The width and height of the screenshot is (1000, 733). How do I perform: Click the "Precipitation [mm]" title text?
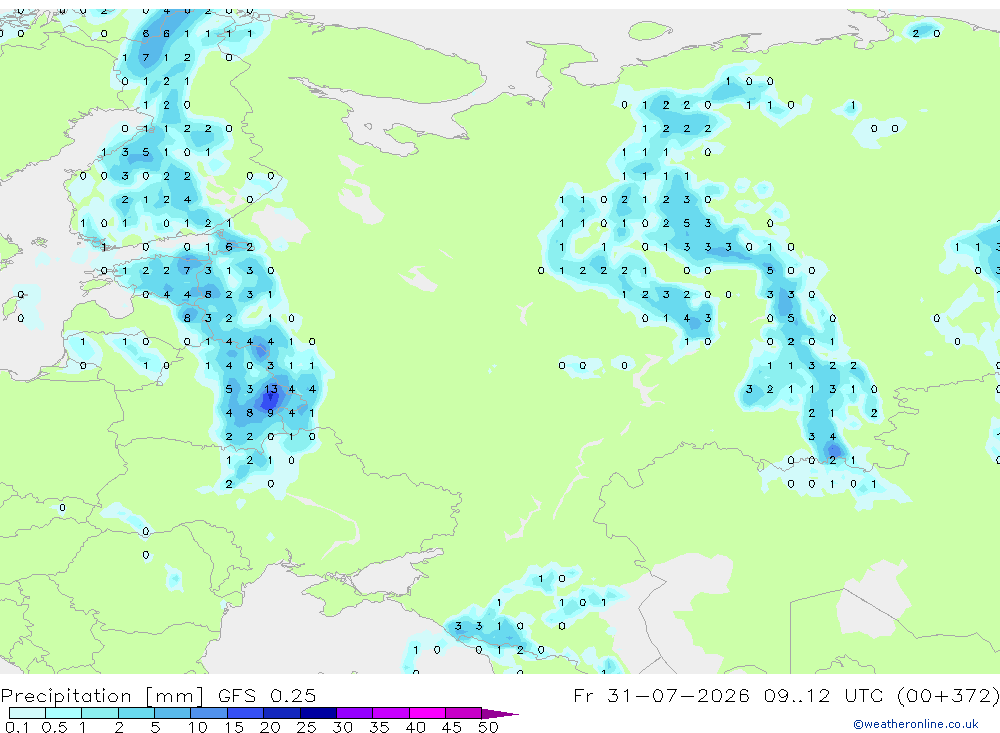102,696
